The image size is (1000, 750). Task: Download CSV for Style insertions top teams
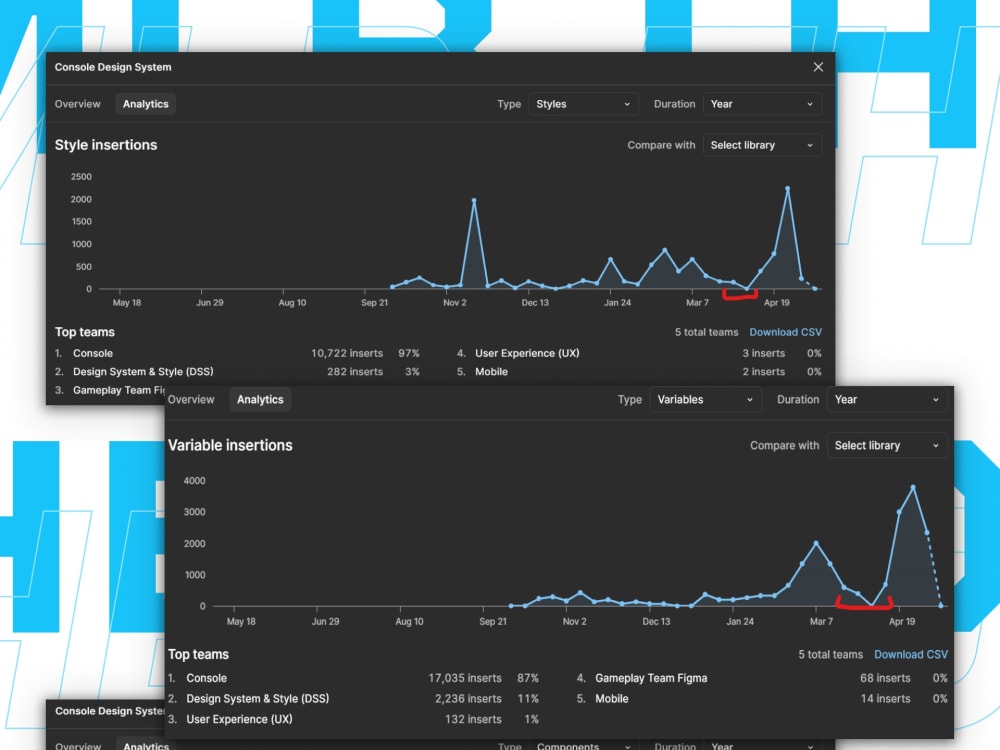click(x=785, y=332)
